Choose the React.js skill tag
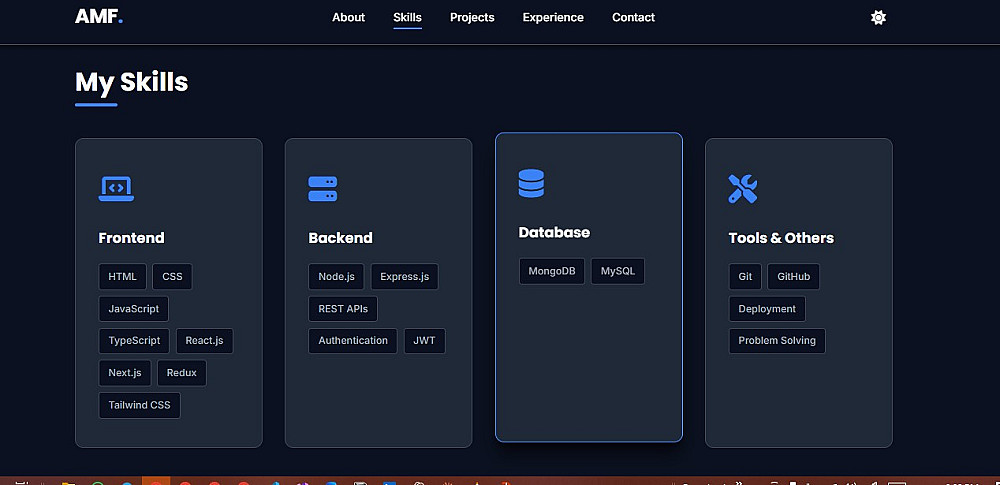 point(205,341)
